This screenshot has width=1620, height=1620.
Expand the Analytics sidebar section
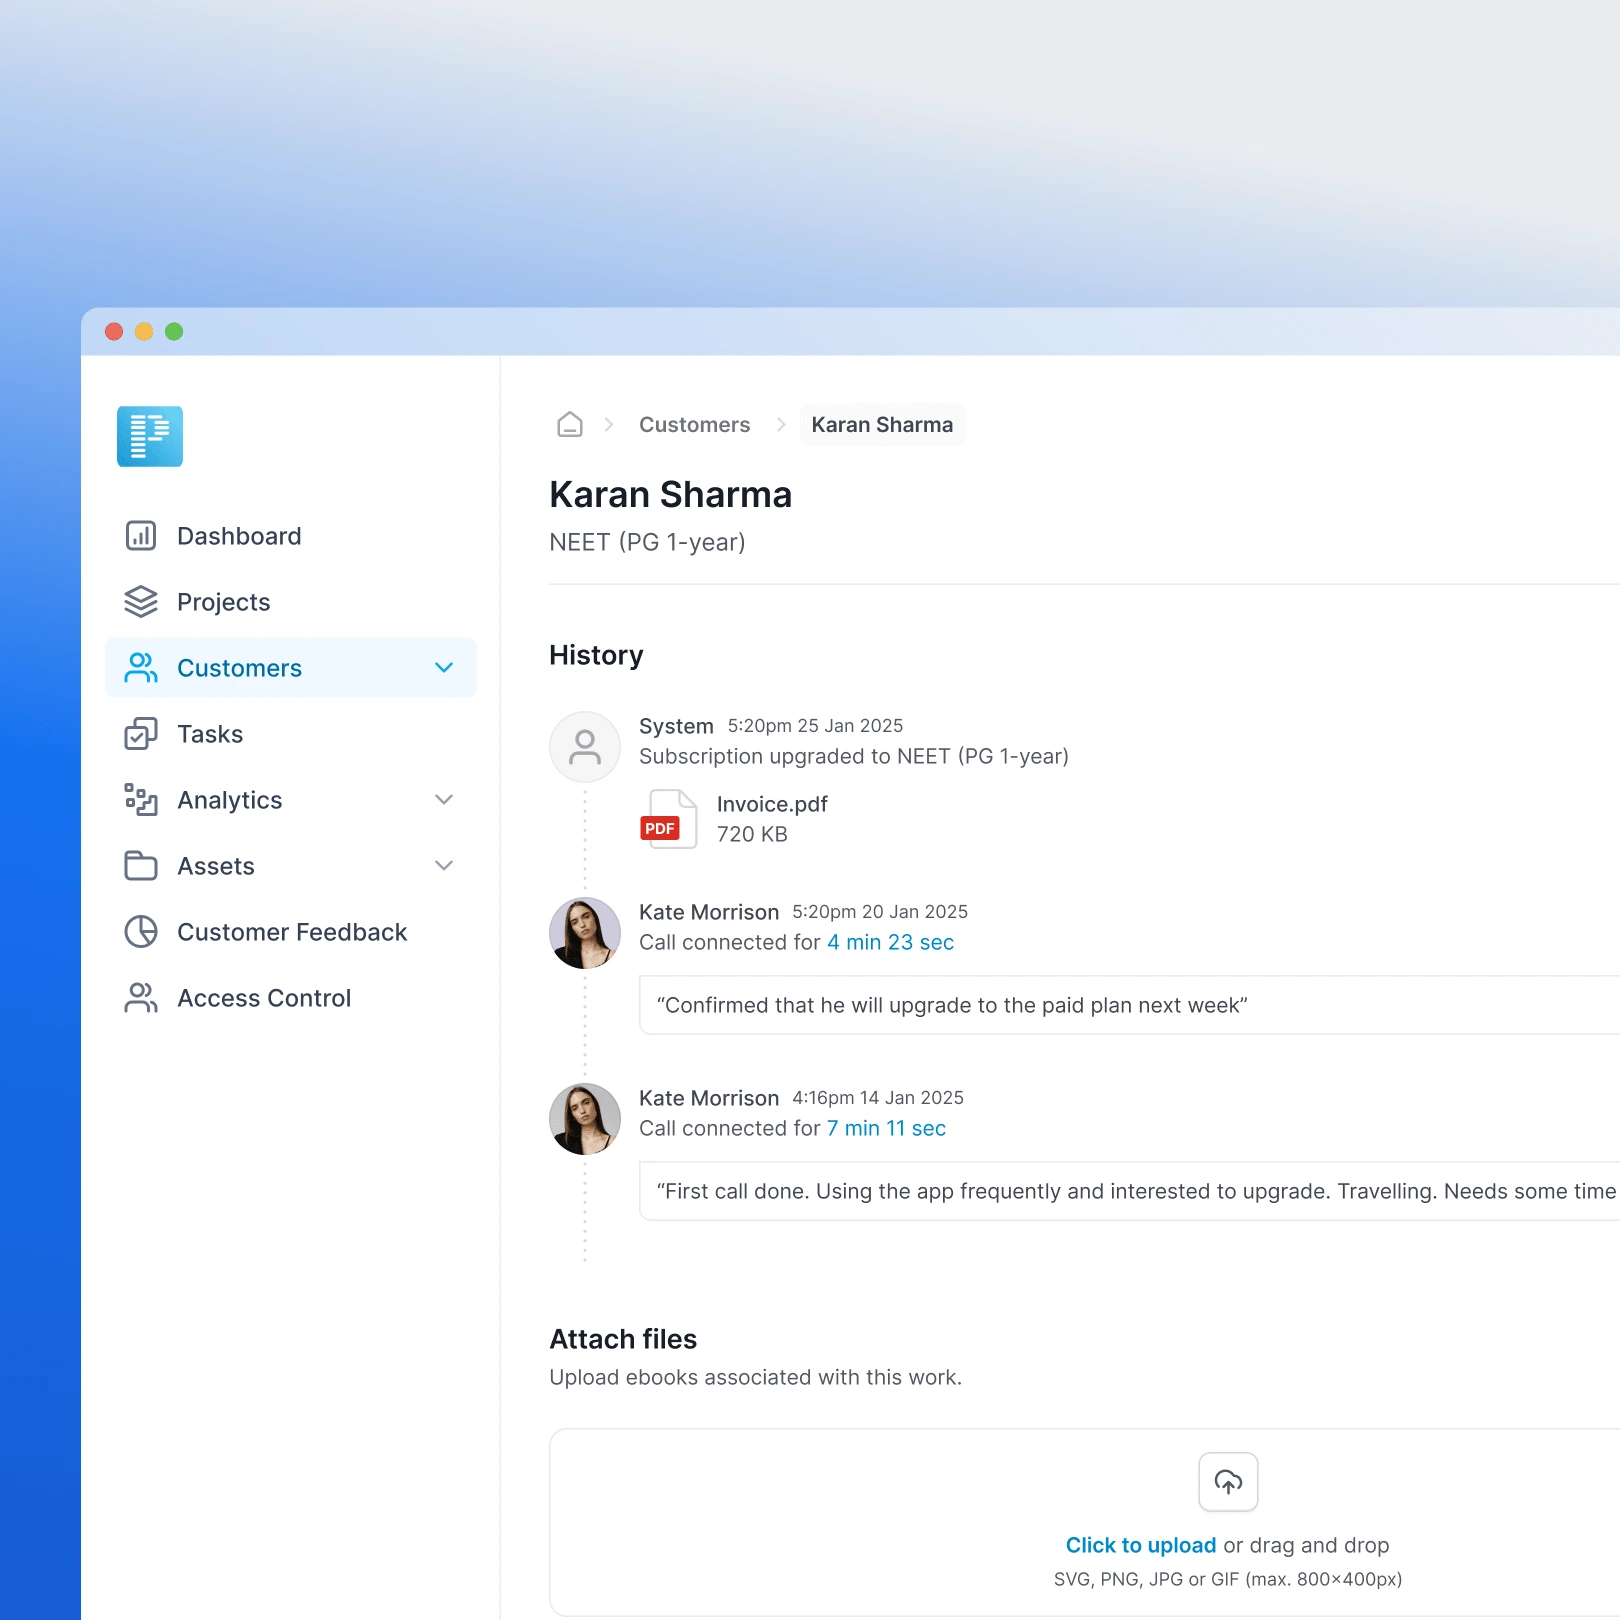point(444,799)
